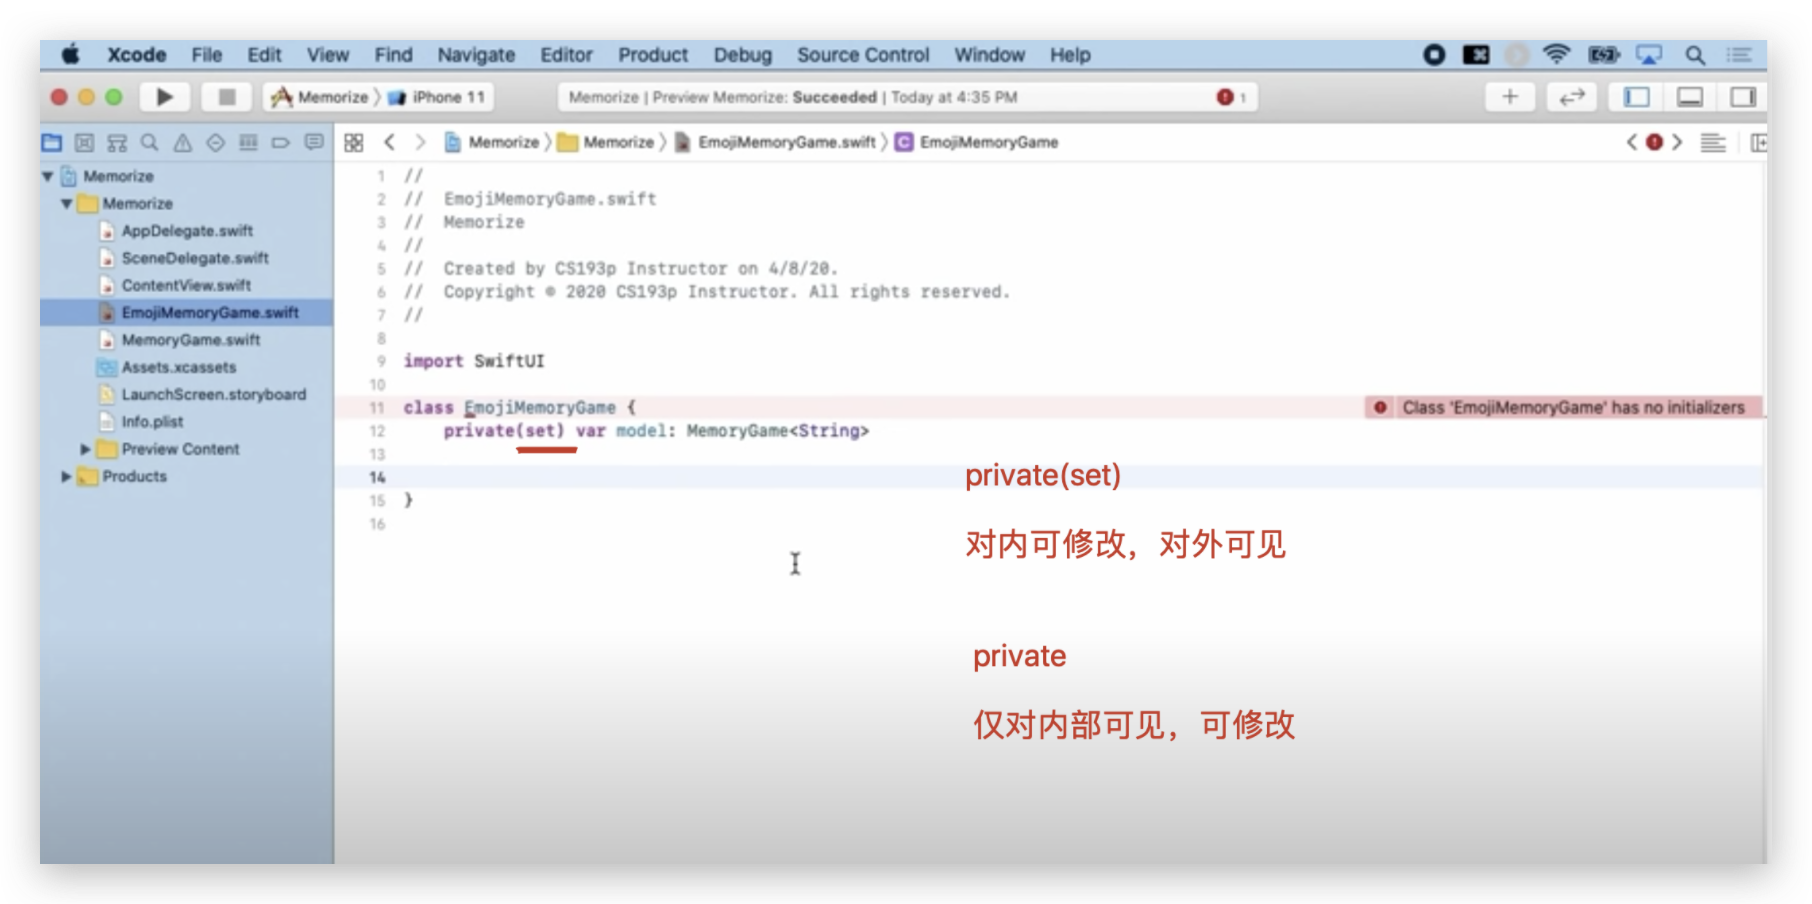Toggle the inspectors panel
Image resolution: width=1812 pixels, height=904 pixels.
pos(1743,97)
